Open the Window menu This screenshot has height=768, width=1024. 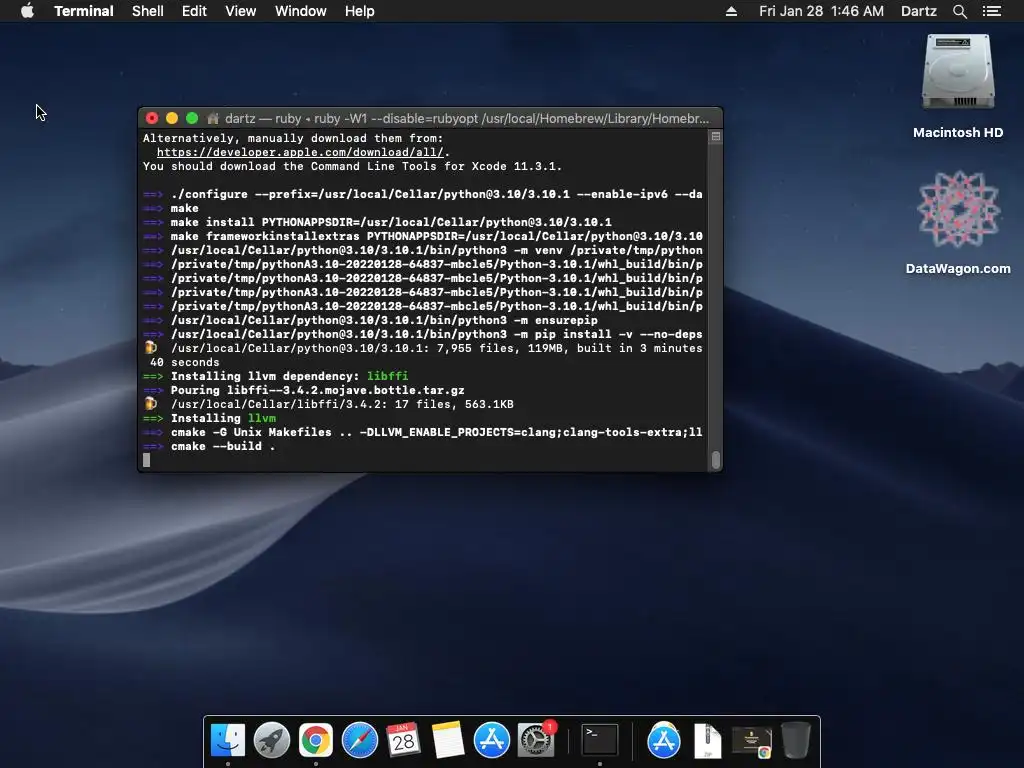click(x=300, y=11)
